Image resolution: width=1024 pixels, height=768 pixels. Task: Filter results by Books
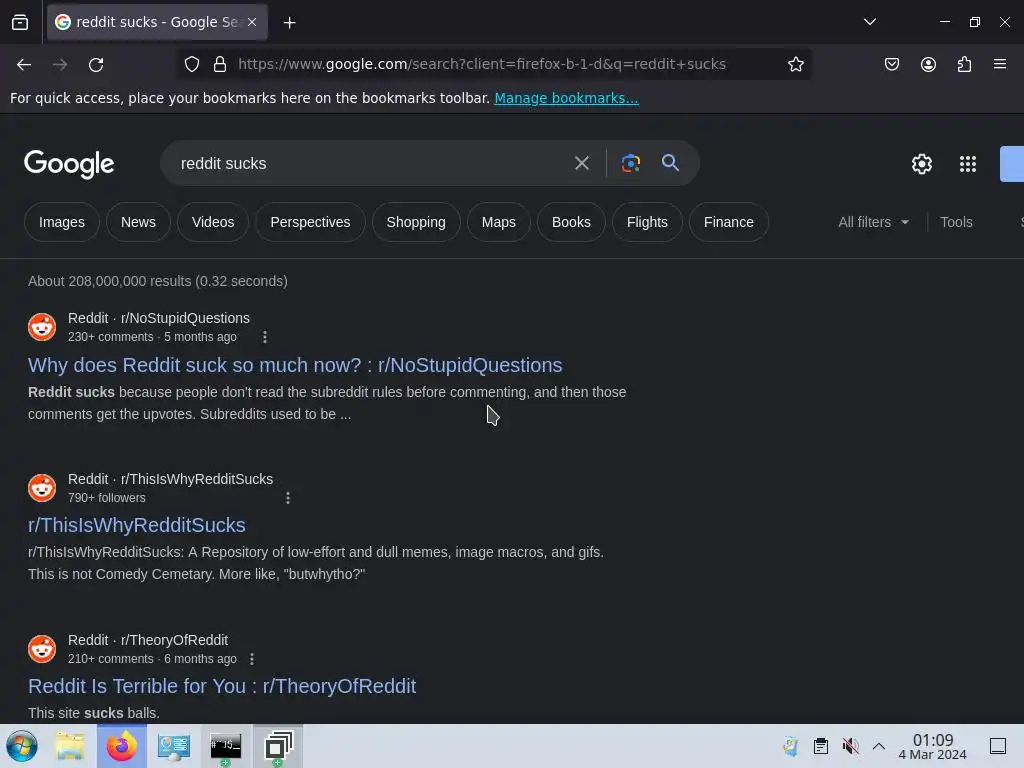click(571, 222)
